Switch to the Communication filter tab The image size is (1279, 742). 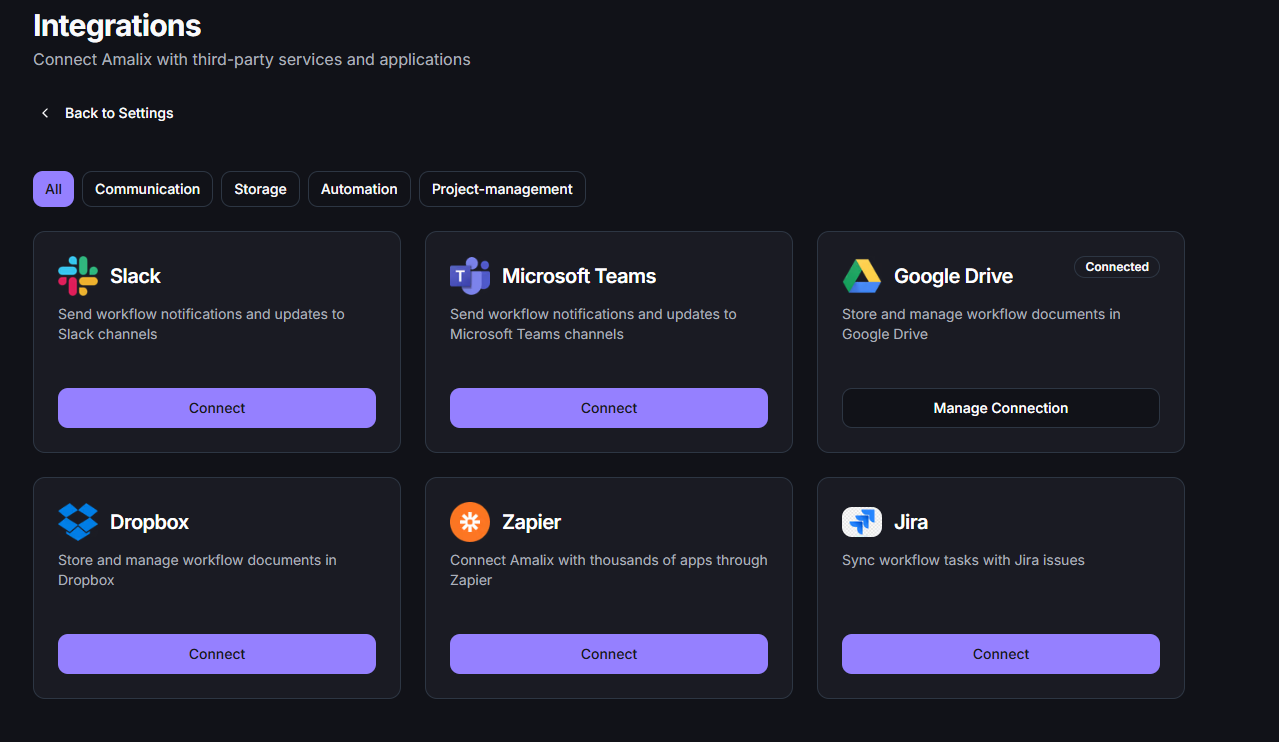(x=147, y=189)
